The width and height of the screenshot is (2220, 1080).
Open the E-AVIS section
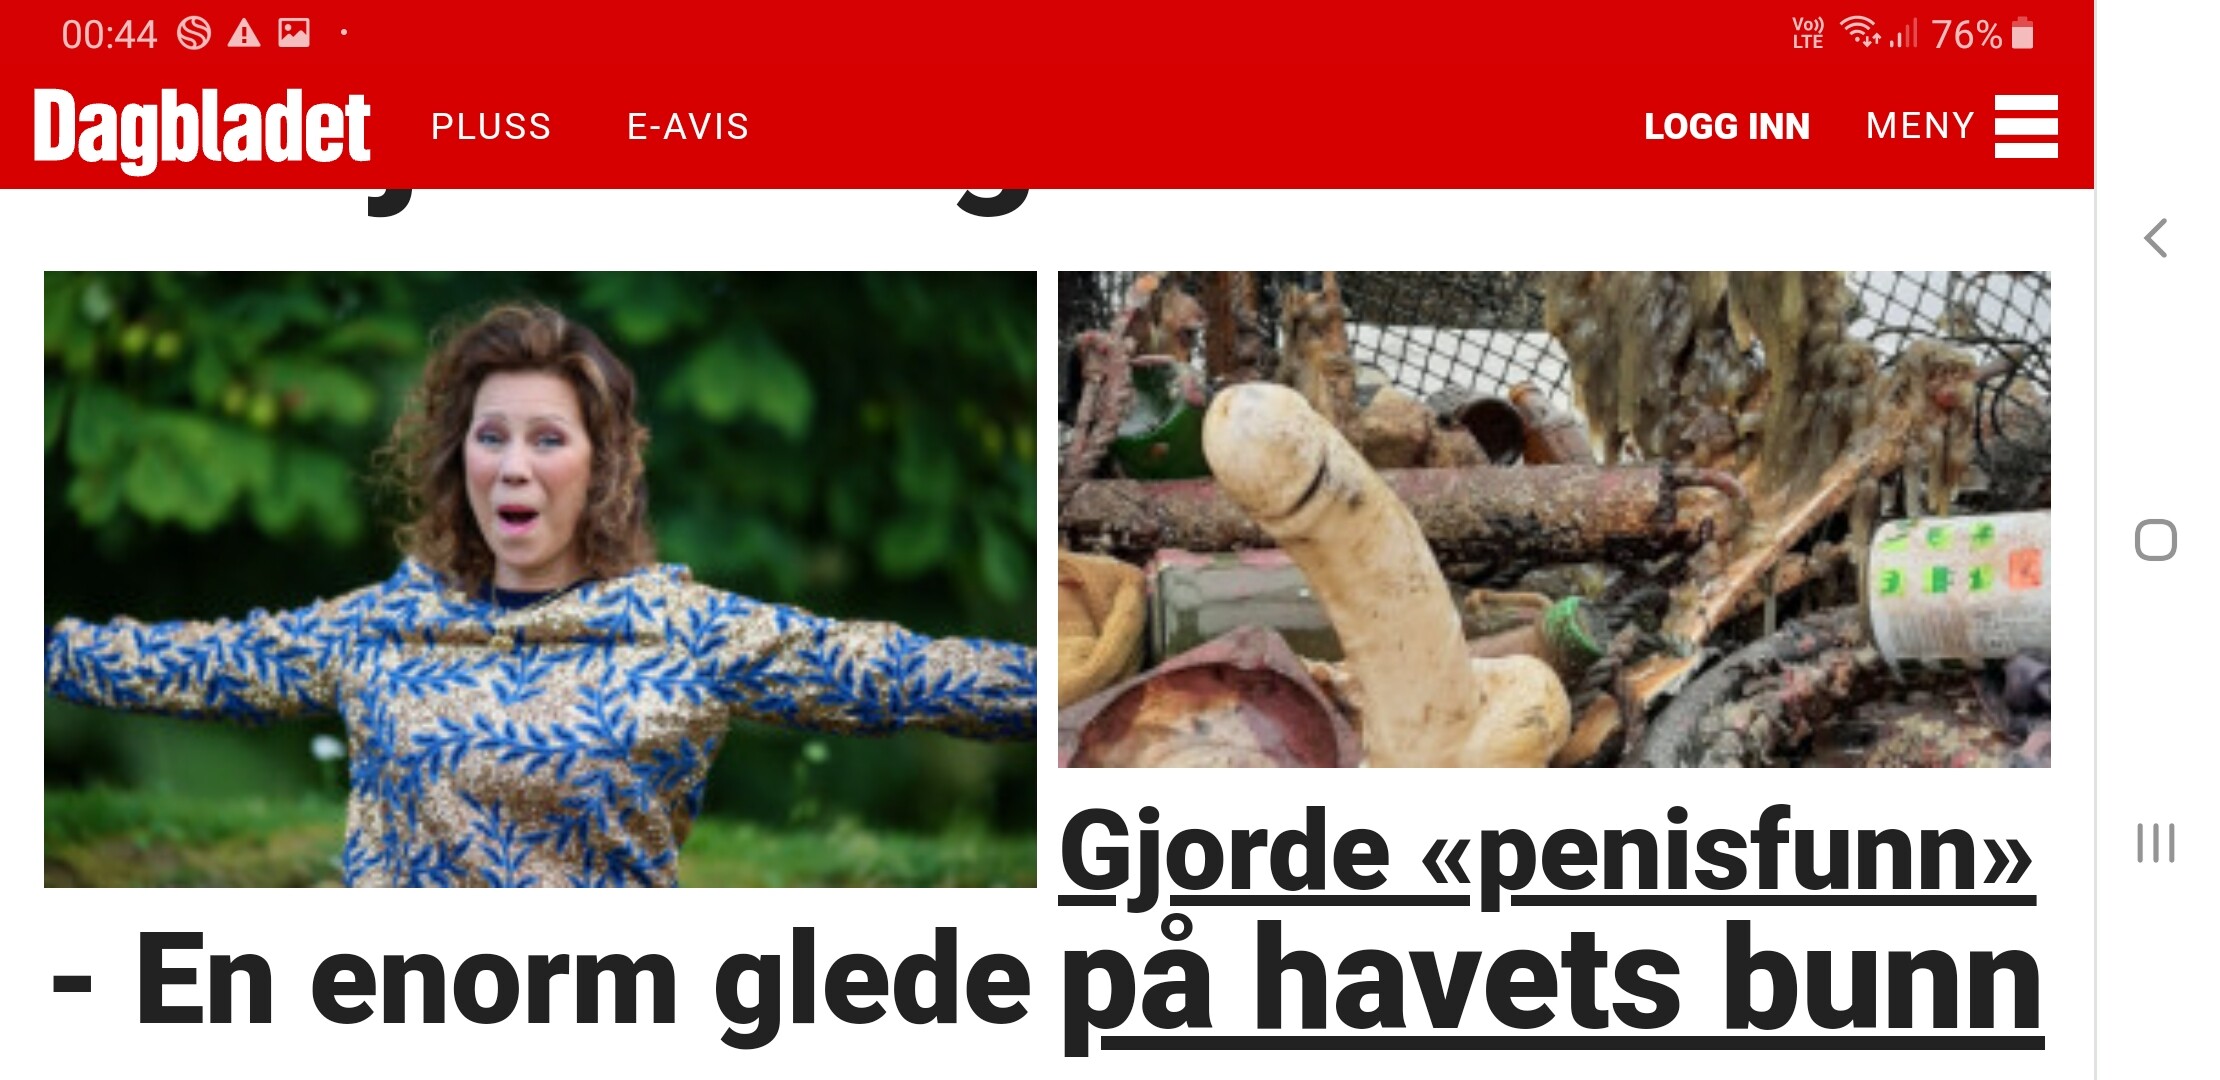688,127
